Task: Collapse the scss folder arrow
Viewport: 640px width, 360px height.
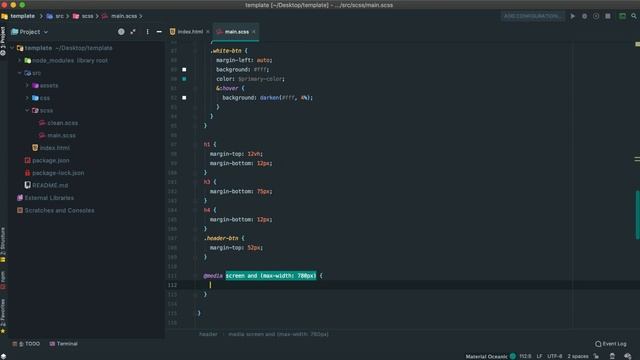Action: click(27, 110)
